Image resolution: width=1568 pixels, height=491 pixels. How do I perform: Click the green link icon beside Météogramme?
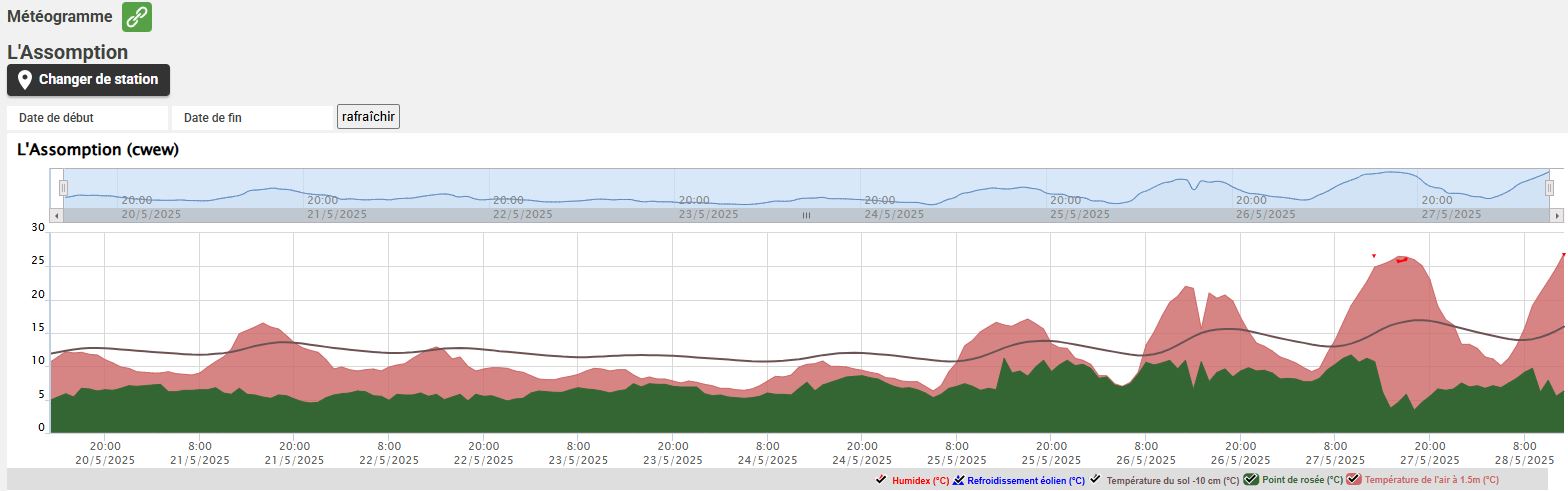pyautogui.click(x=137, y=17)
